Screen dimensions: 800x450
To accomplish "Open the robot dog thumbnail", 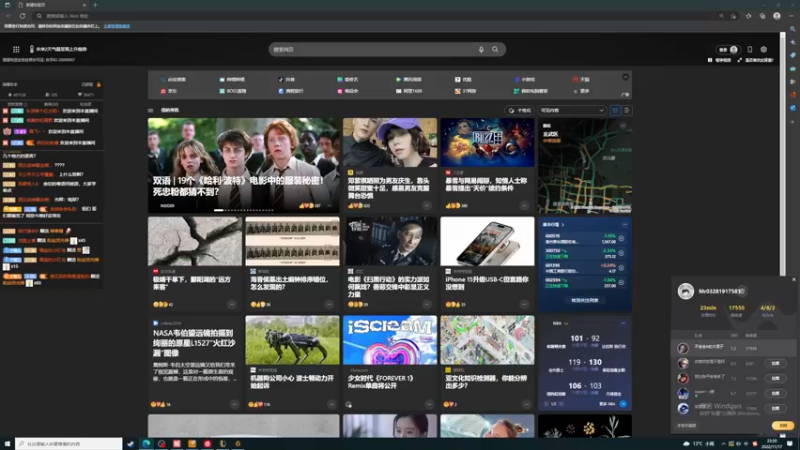I will click(x=292, y=340).
